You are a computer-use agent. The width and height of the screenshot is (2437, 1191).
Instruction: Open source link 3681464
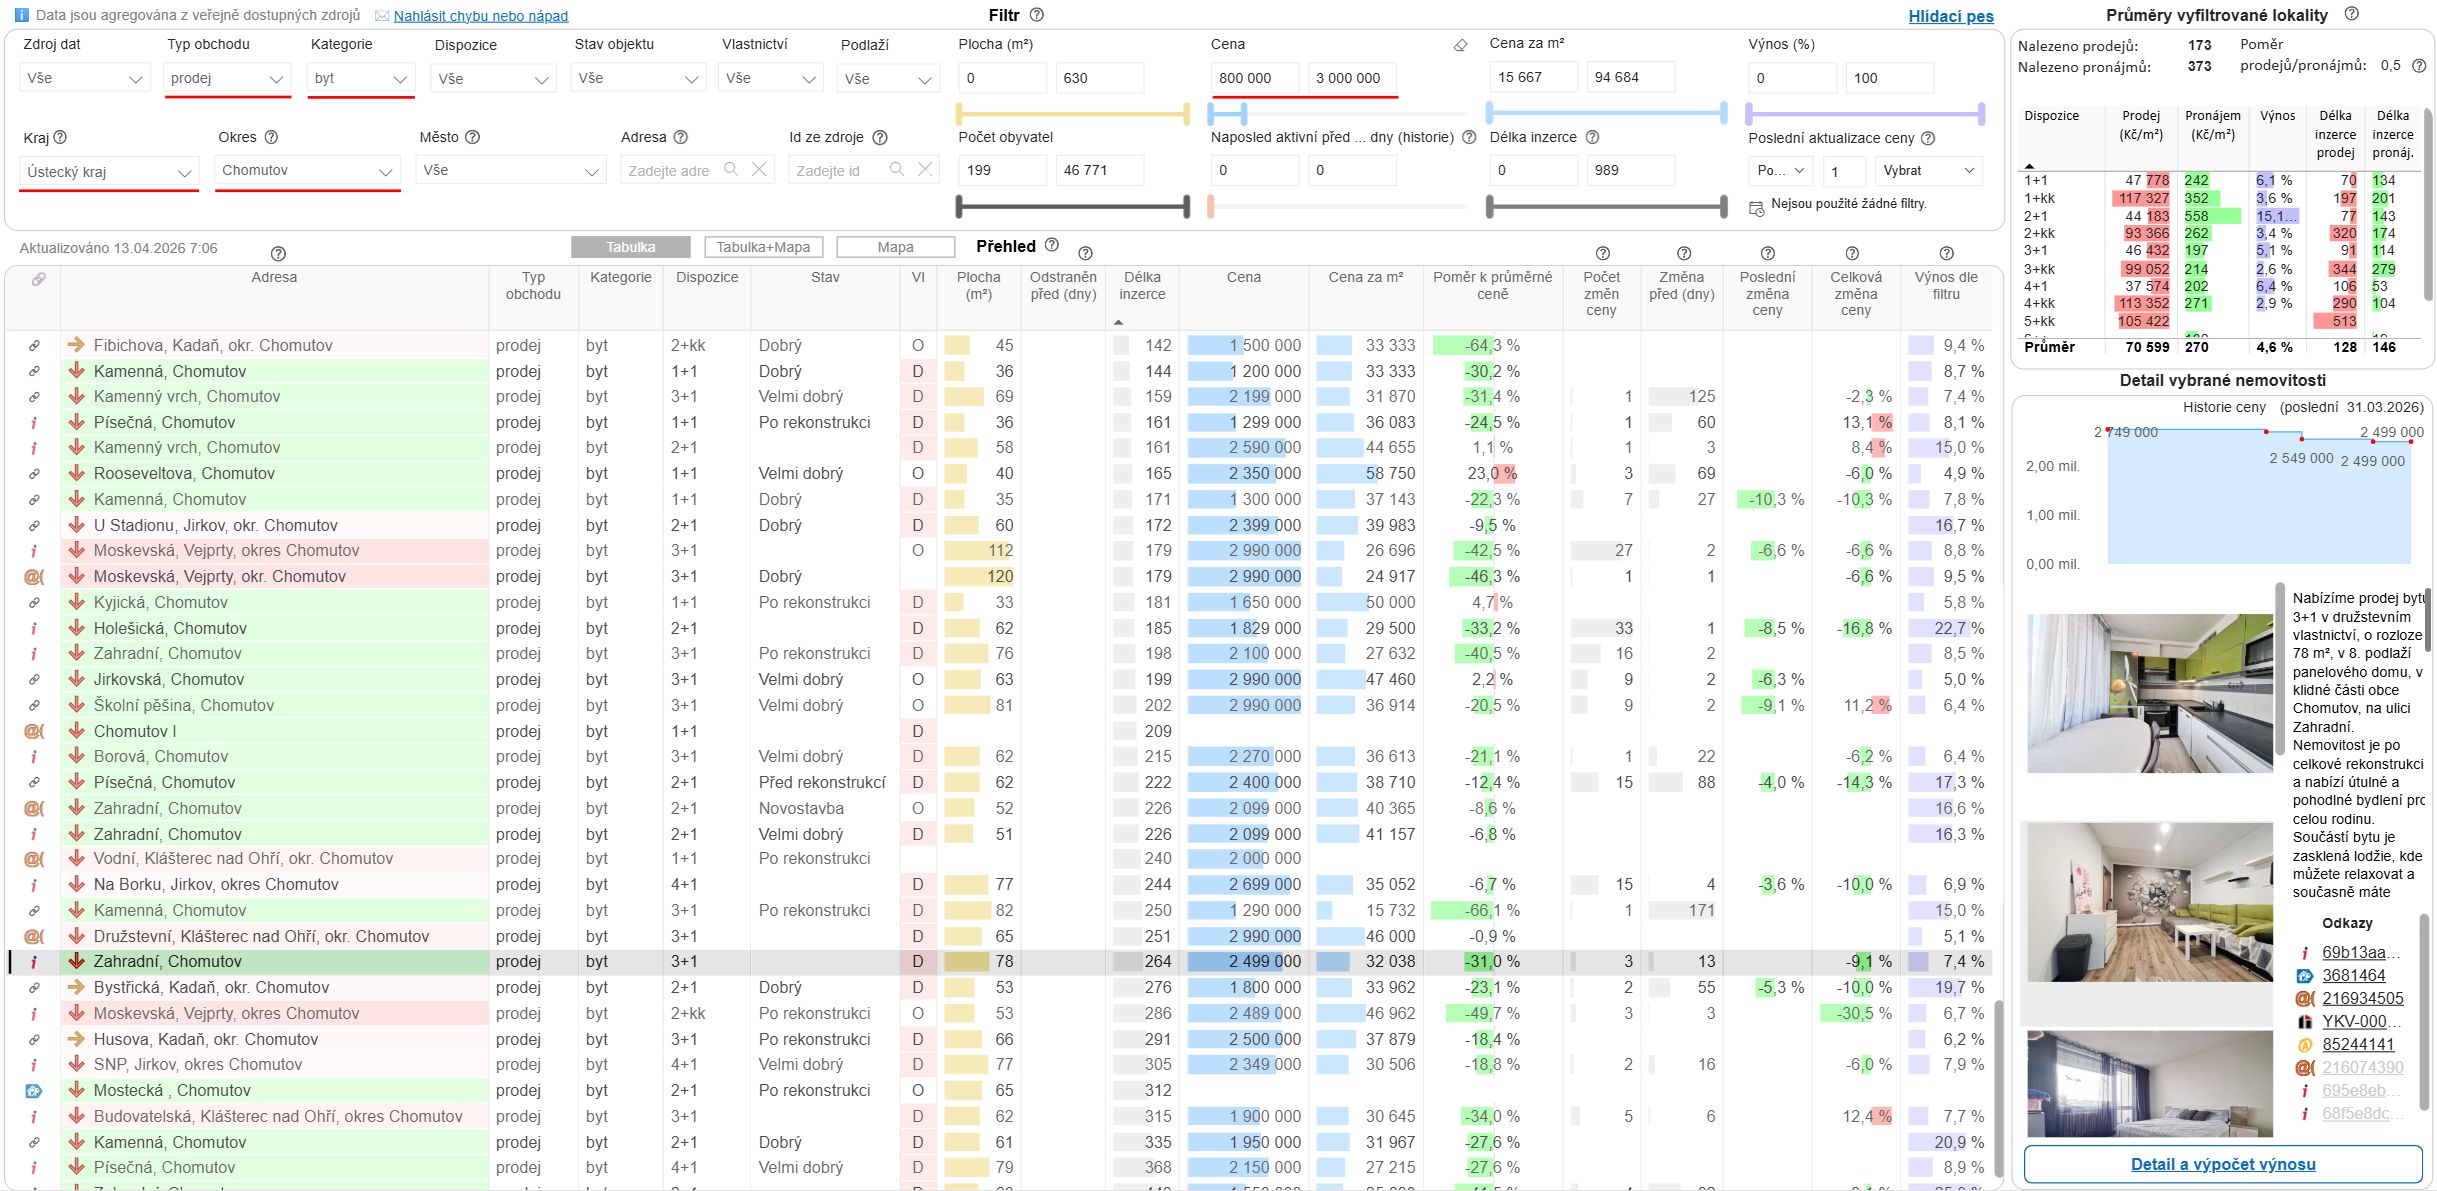[x=2353, y=975]
